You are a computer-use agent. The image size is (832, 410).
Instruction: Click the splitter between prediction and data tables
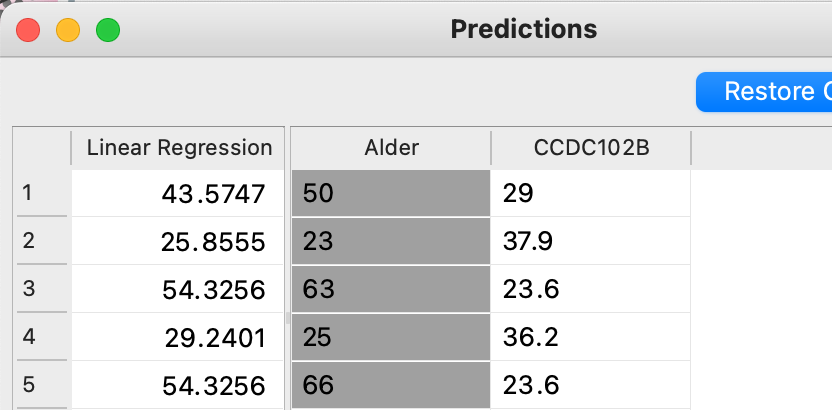(x=288, y=318)
